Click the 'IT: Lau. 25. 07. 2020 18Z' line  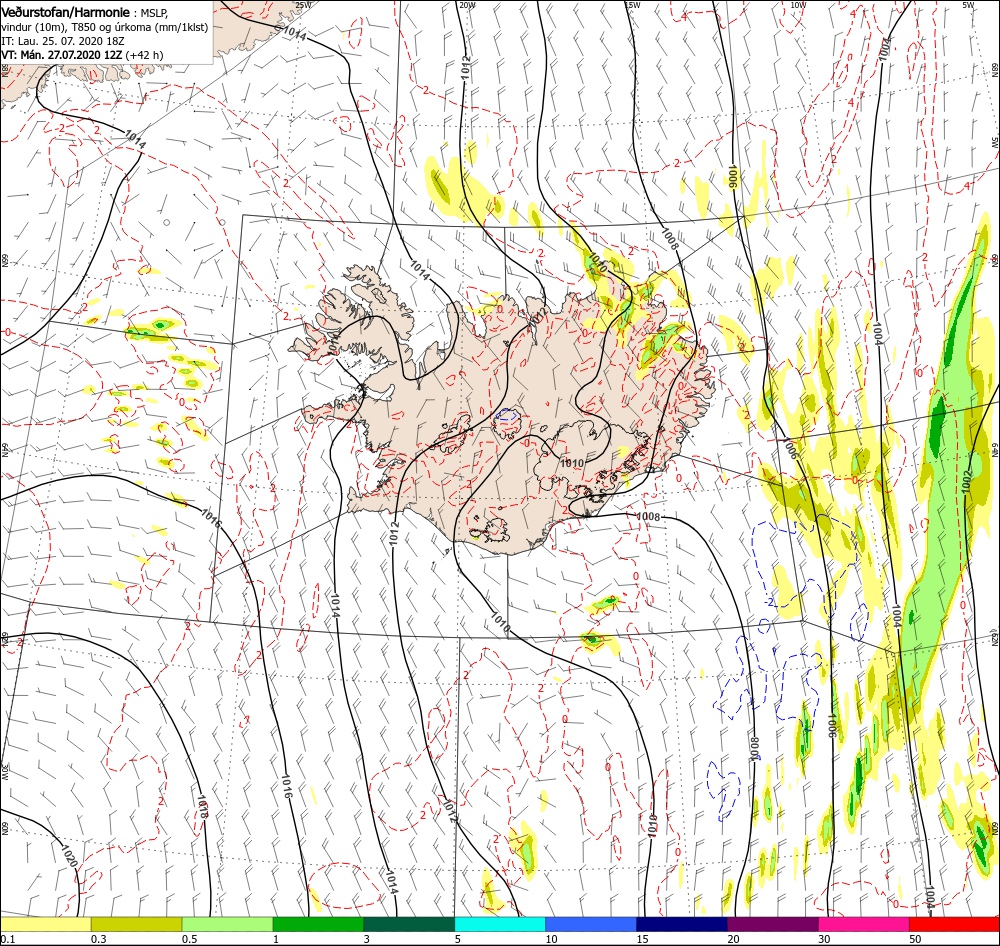click(62, 41)
